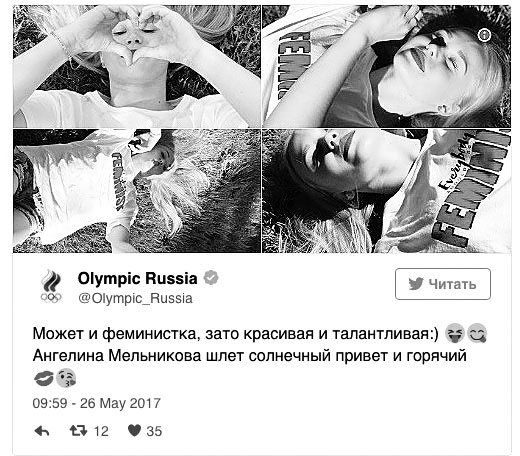This screenshot has height=456, width=520.
Task: Open the bottom-left photo of girl lying on grass
Action: [137, 191]
